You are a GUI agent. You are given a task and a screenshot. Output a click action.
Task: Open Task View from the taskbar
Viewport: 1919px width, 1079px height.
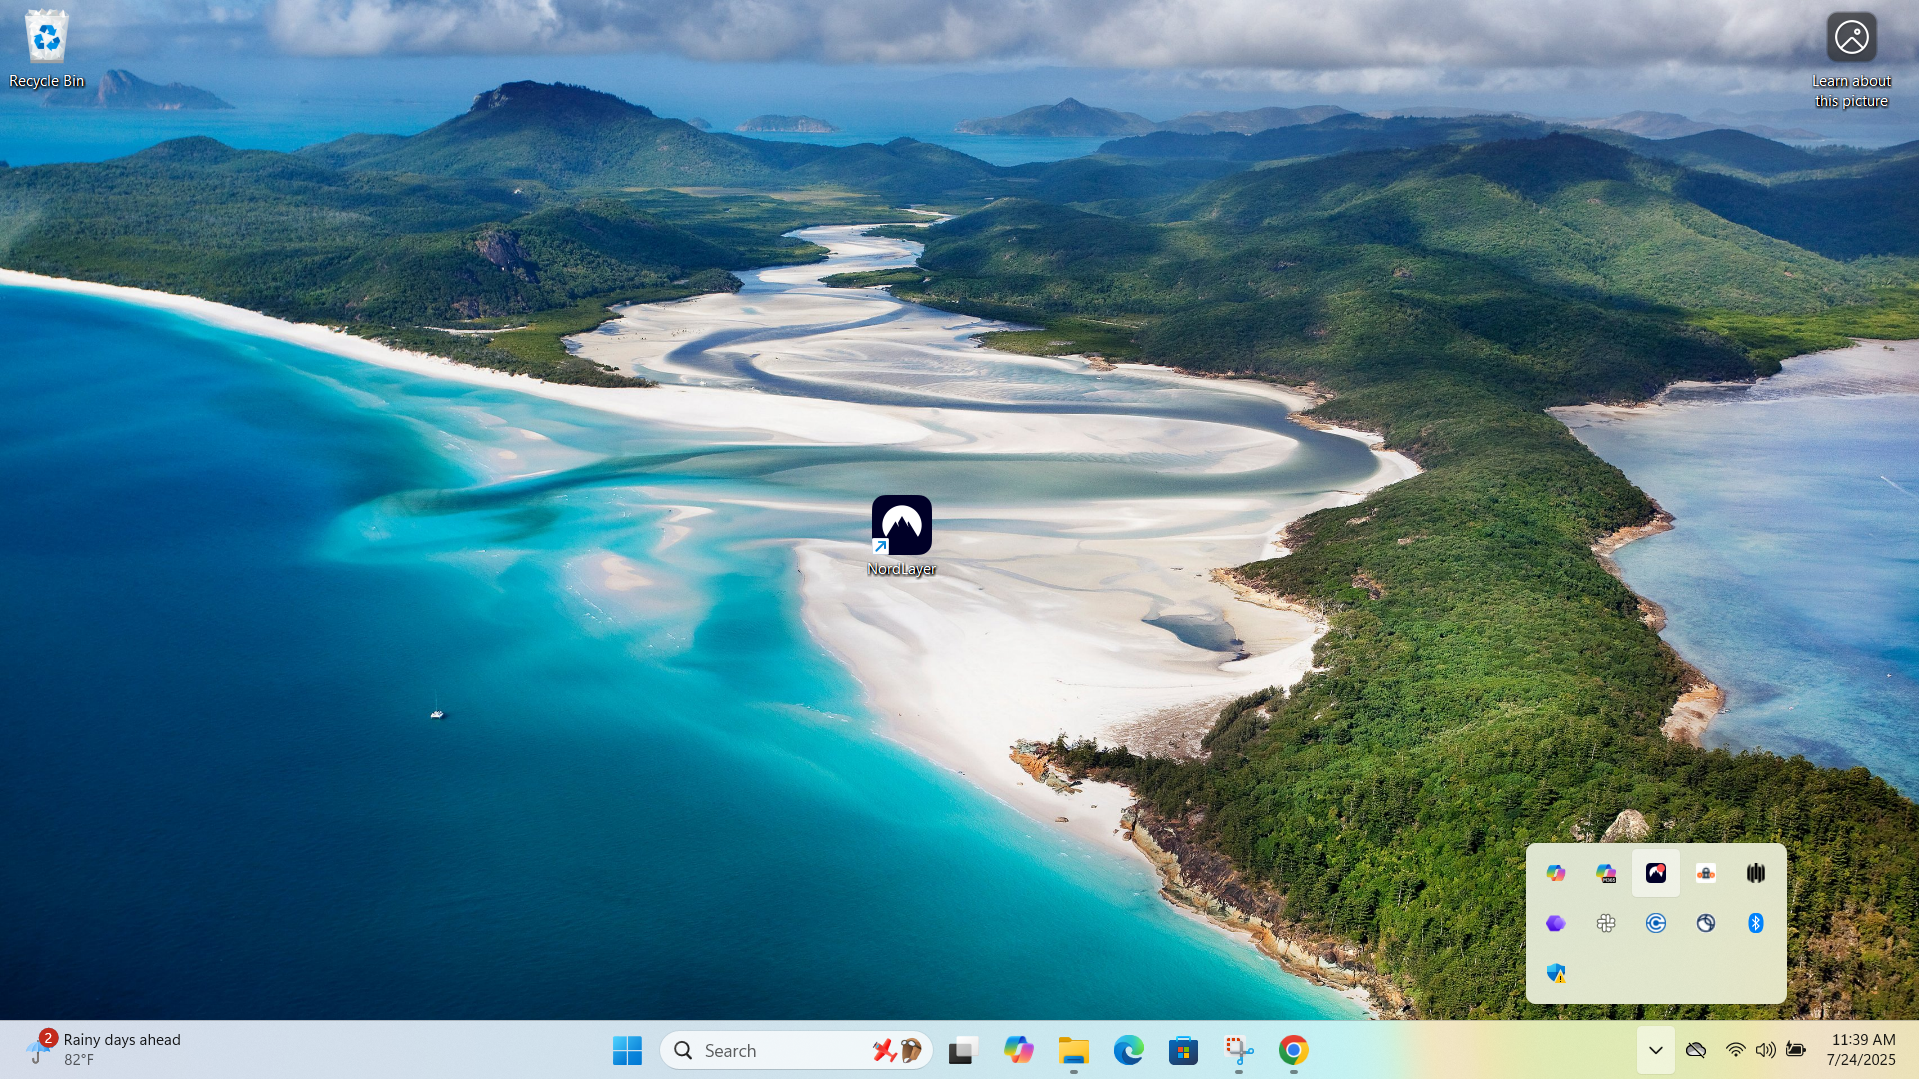click(x=961, y=1050)
